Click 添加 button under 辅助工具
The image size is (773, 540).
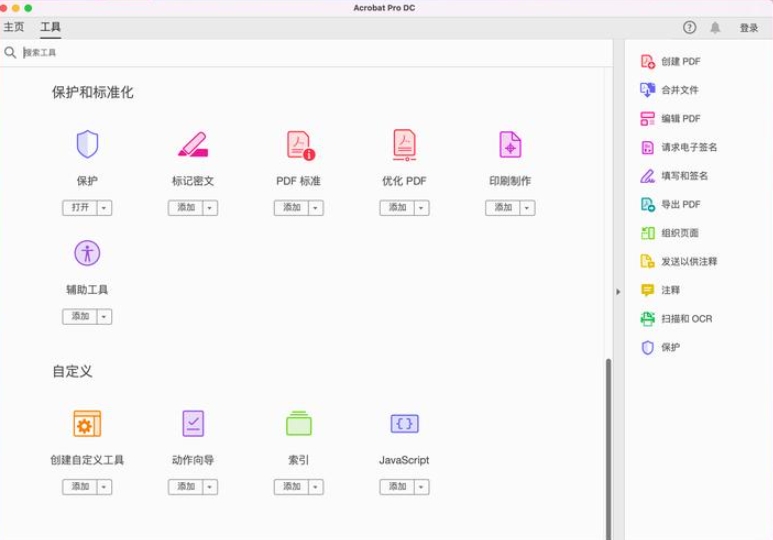(80, 316)
